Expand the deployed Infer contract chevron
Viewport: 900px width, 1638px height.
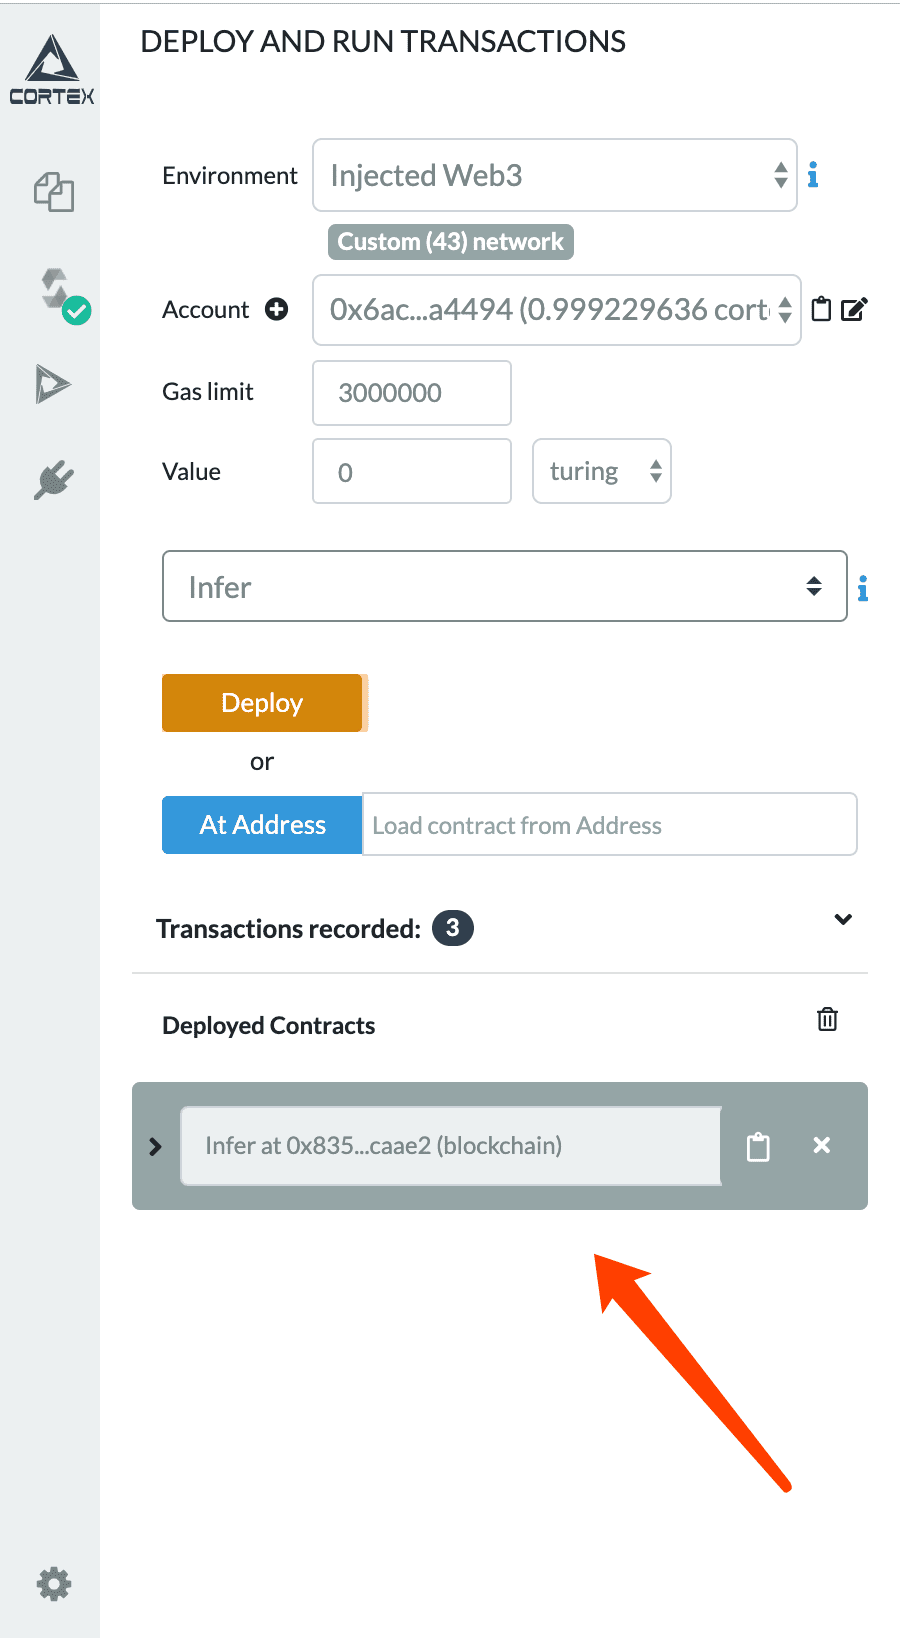[155, 1146]
